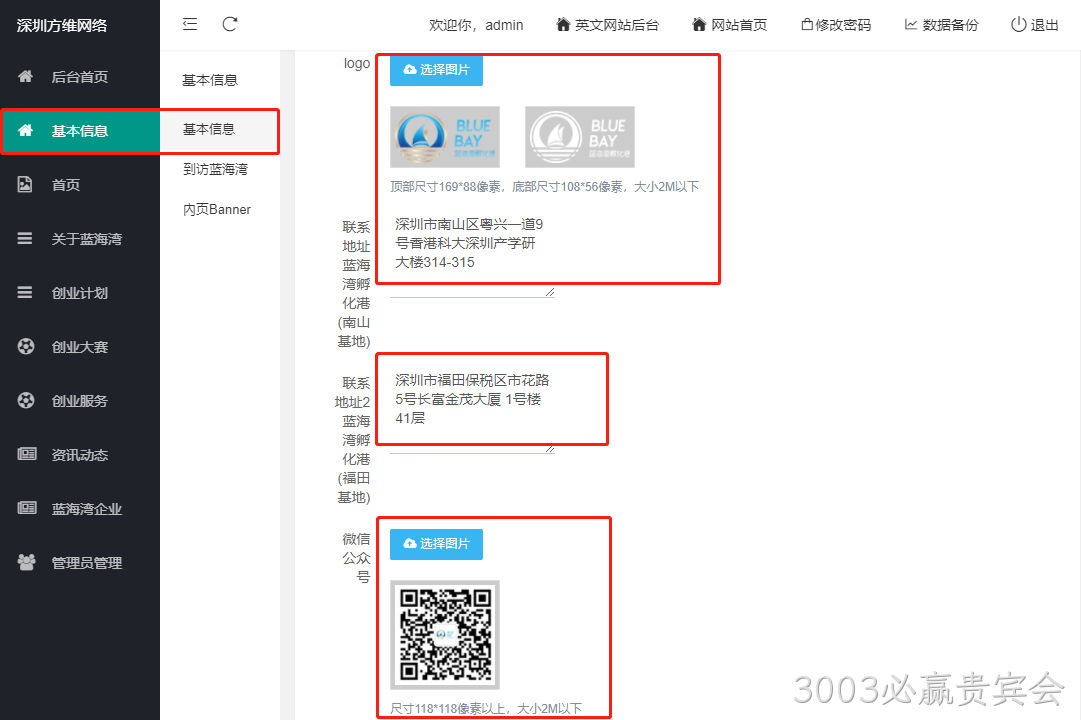
Task: Click the cloud upload icon in the WeChat 选择图片 button
Action: [x=410, y=544]
